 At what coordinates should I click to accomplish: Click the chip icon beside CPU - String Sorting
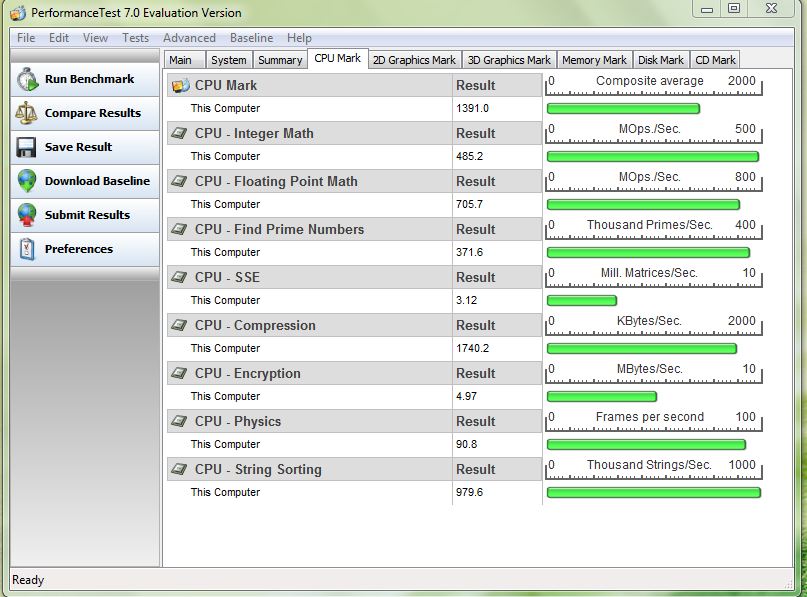point(179,469)
